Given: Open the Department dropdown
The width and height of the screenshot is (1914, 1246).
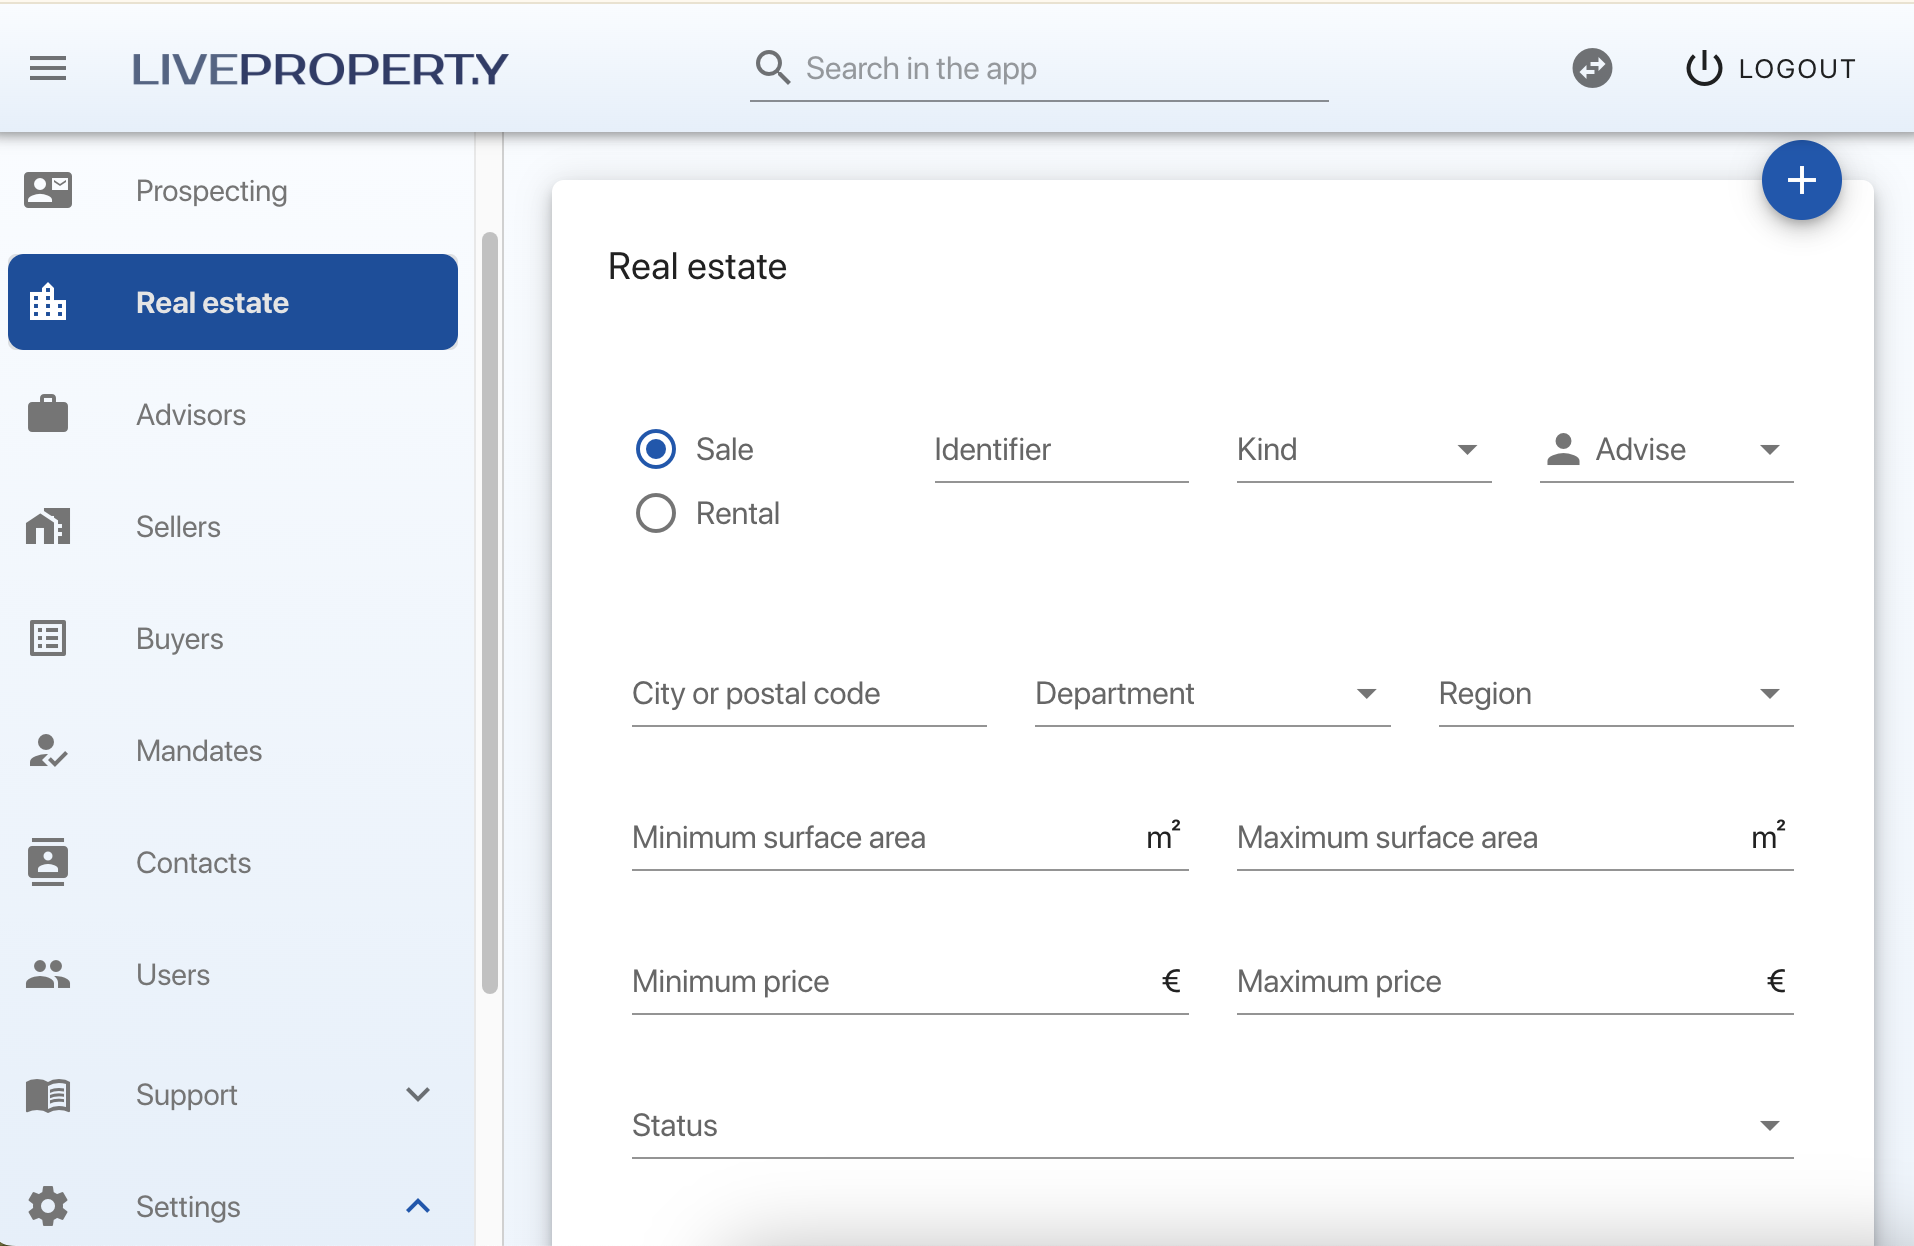Looking at the screenshot, I should click(x=1212, y=694).
